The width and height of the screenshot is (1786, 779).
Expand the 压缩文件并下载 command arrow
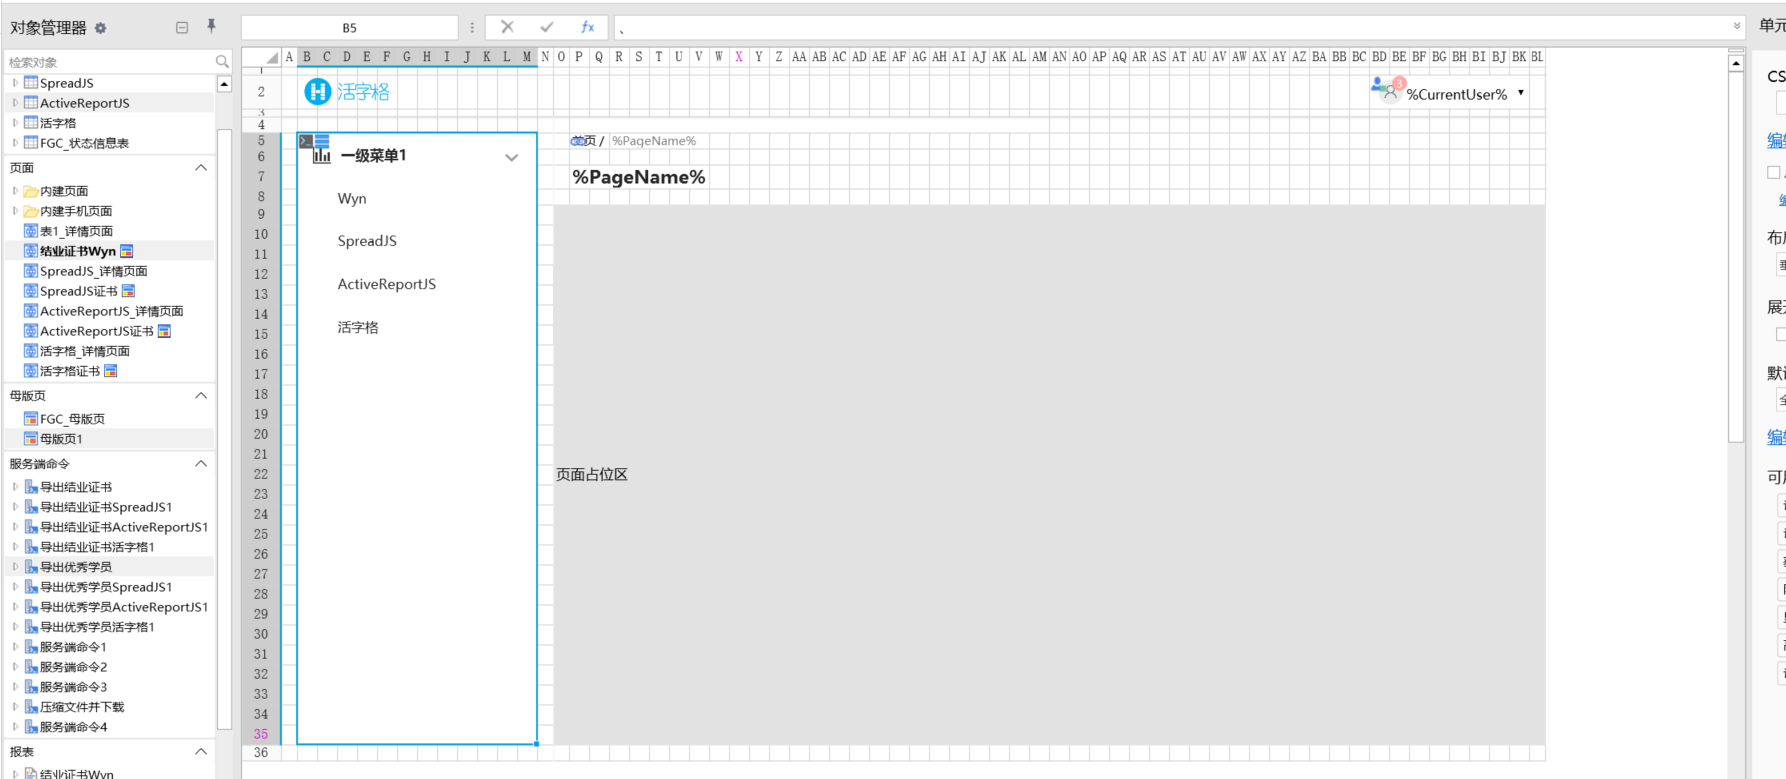[x=15, y=707]
